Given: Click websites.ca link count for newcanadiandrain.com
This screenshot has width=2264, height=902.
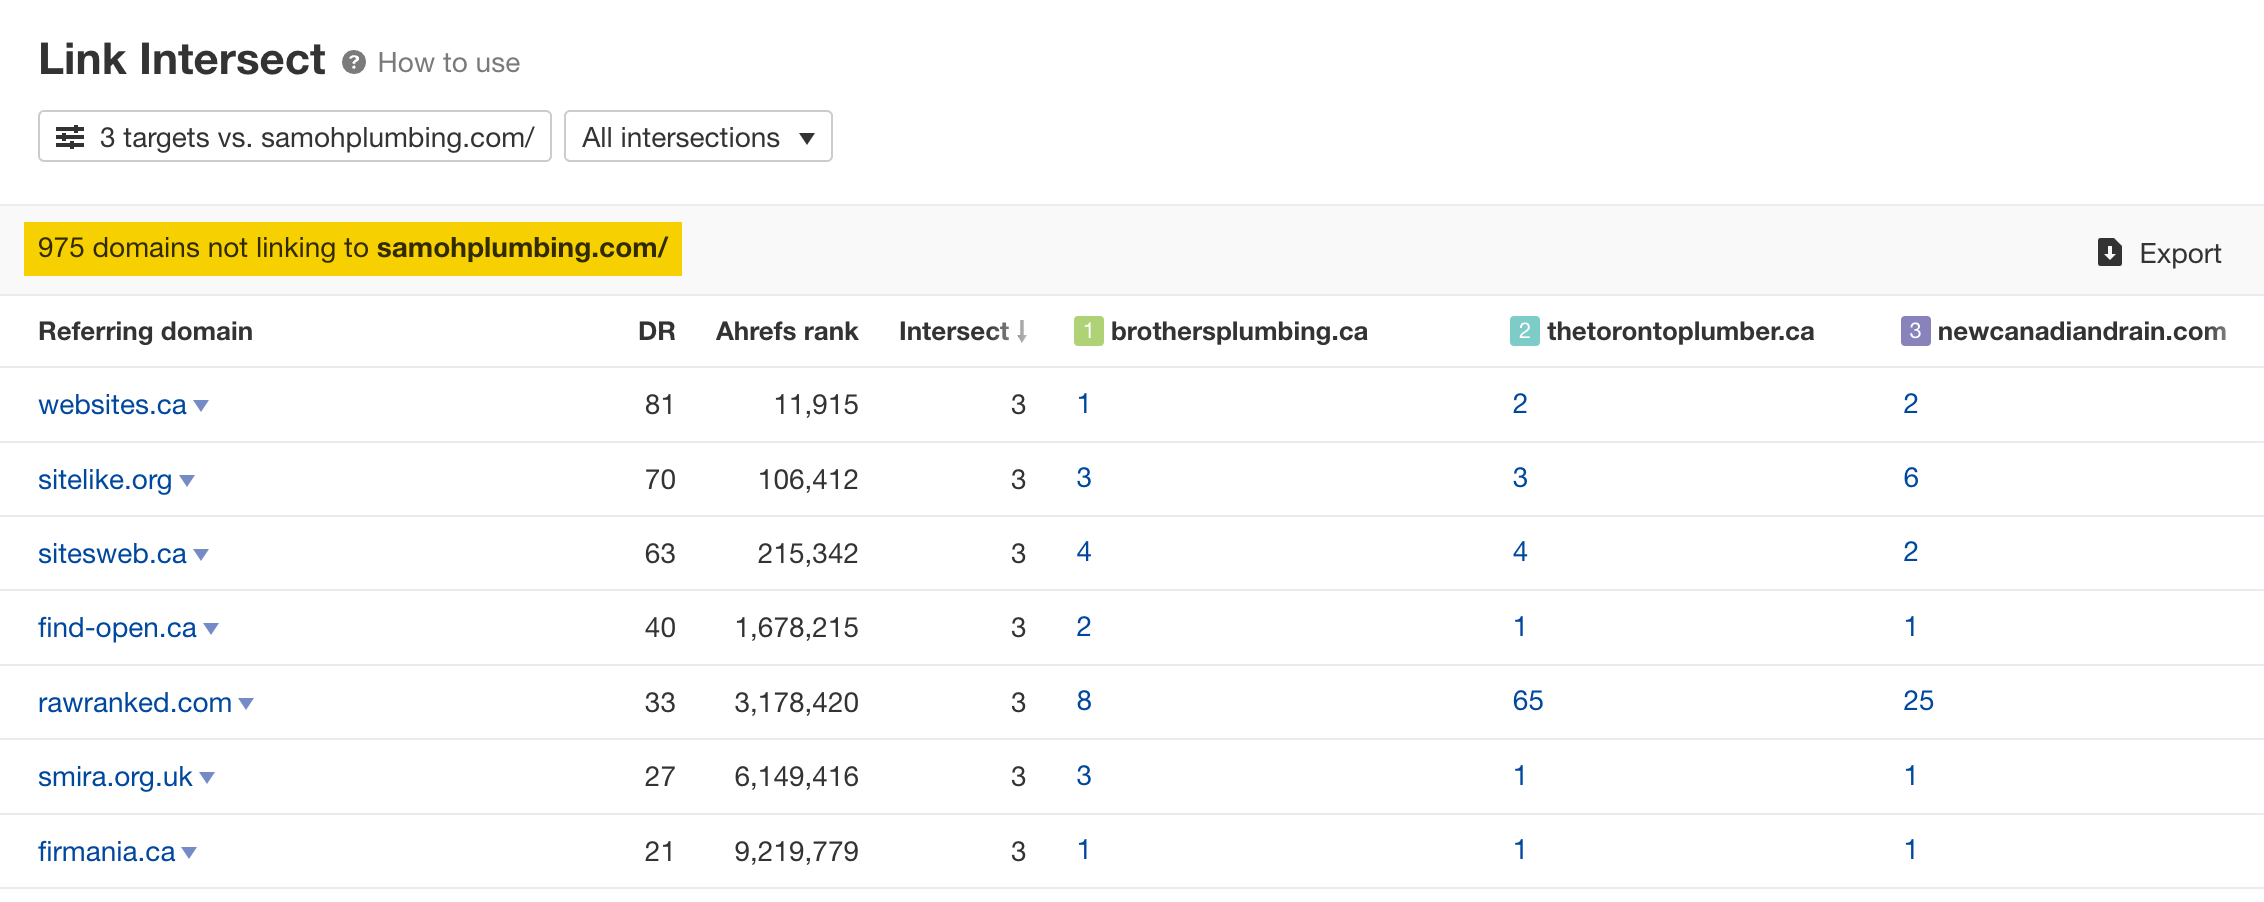Looking at the screenshot, I should pyautogui.click(x=1910, y=404).
